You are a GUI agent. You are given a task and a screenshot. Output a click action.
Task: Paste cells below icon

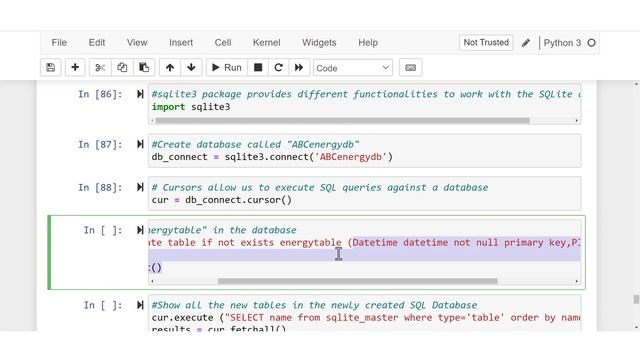click(144, 67)
